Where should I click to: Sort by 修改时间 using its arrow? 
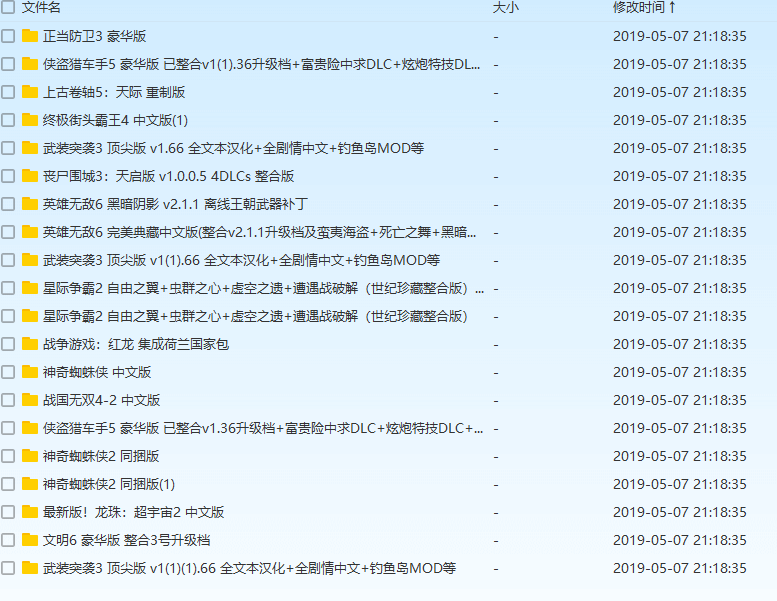[x=672, y=7]
